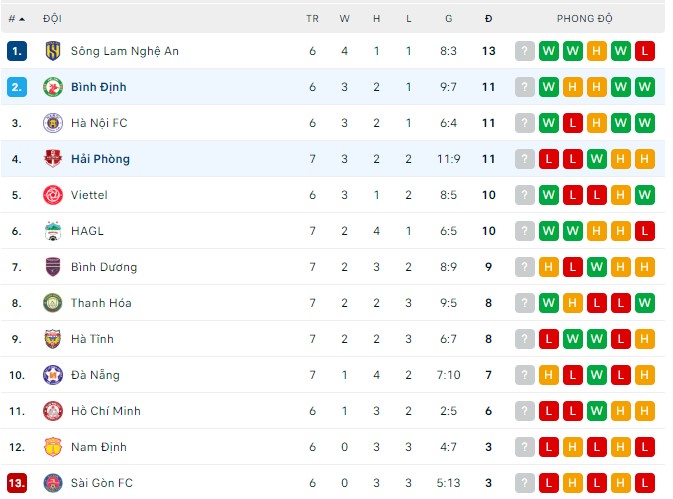
Task: Click the gray question mark in Viettel's row
Action: coord(525,195)
